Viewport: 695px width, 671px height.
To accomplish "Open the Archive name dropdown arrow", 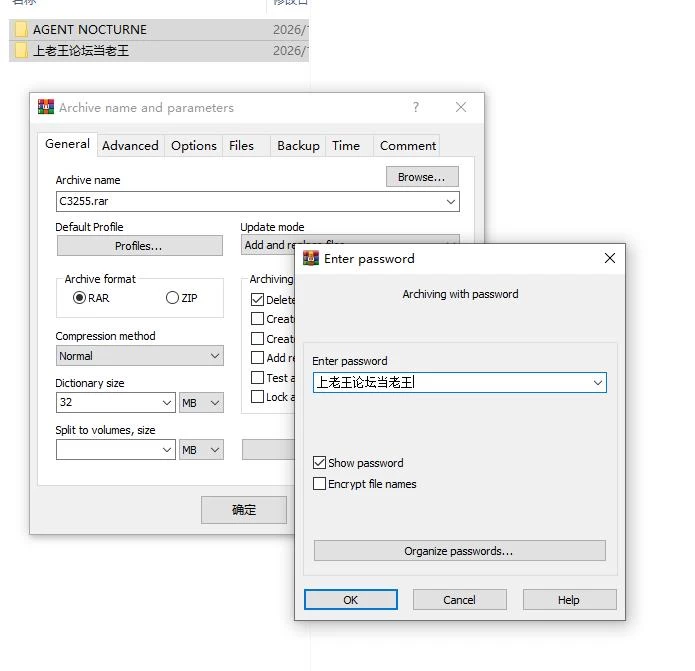I will click(451, 202).
